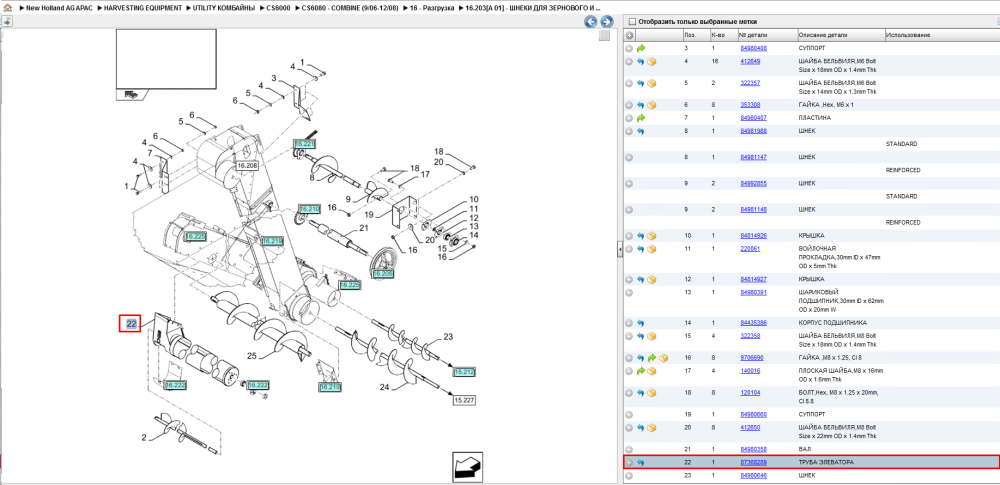Click blue arrow icon for part 220061
Image resolution: width=1000 pixels, height=485 pixels.
pyautogui.click(x=641, y=249)
